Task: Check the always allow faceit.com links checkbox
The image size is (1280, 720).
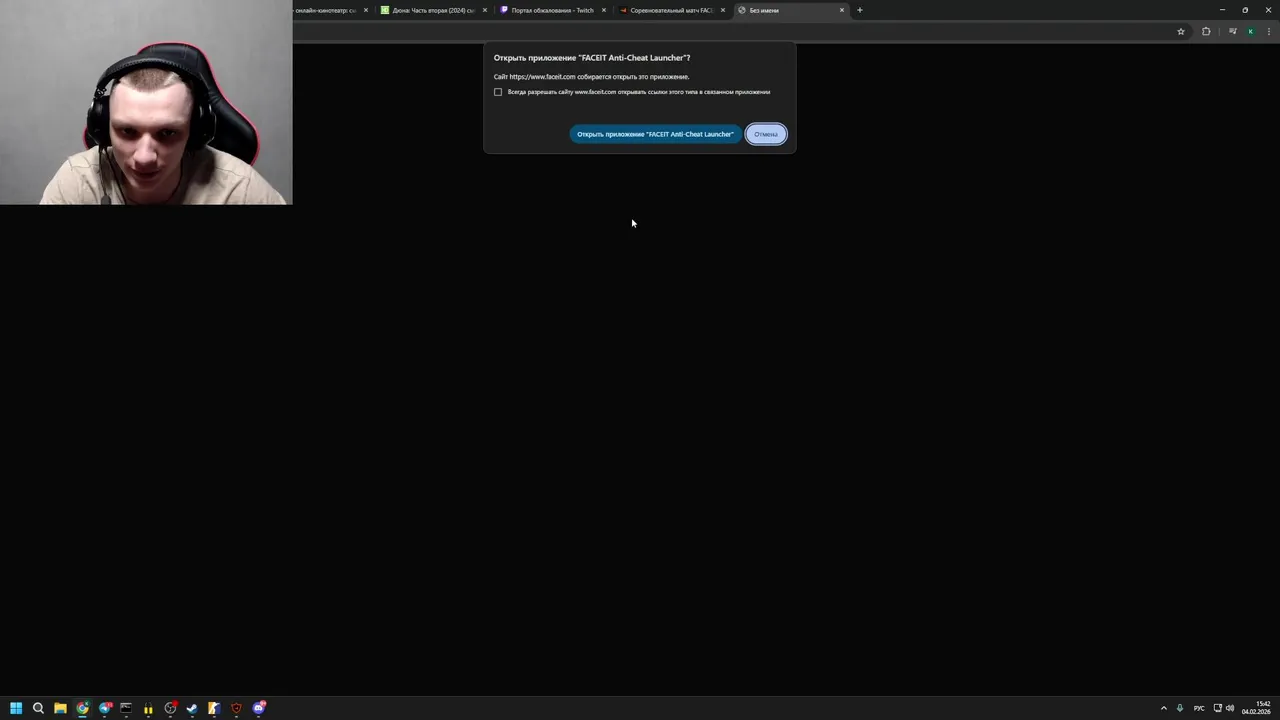Action: pos(498,92)
